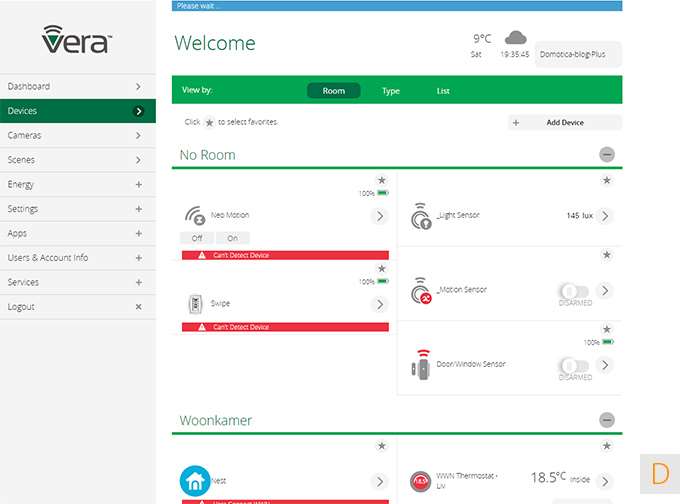Switch to the Type view tab
The height and width of the screenshot is (504, 690).
pyautogui.click(x=390, y=91)
